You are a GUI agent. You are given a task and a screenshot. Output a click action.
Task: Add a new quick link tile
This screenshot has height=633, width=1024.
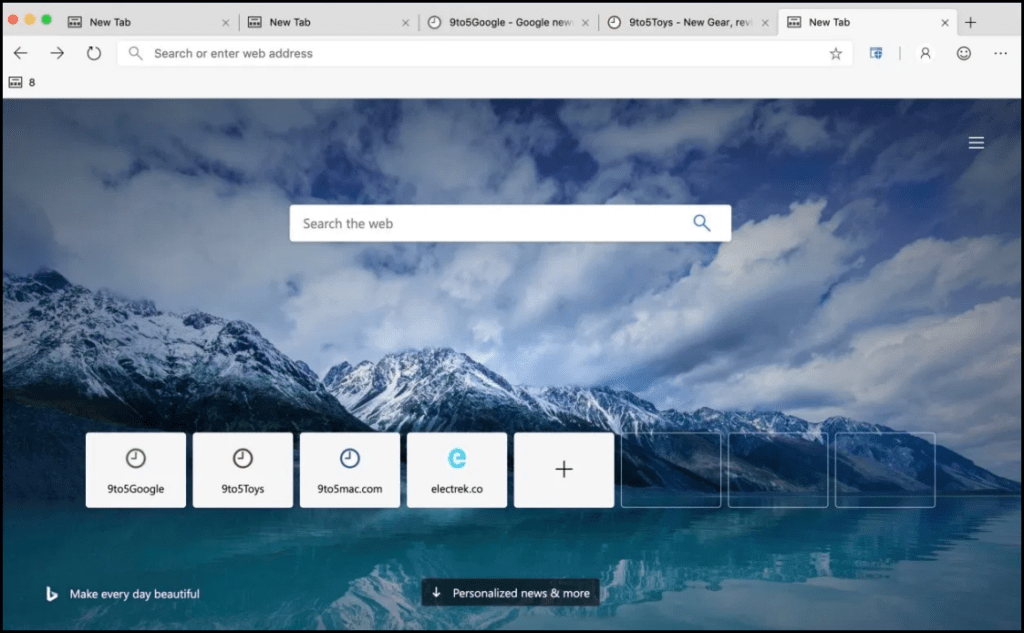coord(564,470)
